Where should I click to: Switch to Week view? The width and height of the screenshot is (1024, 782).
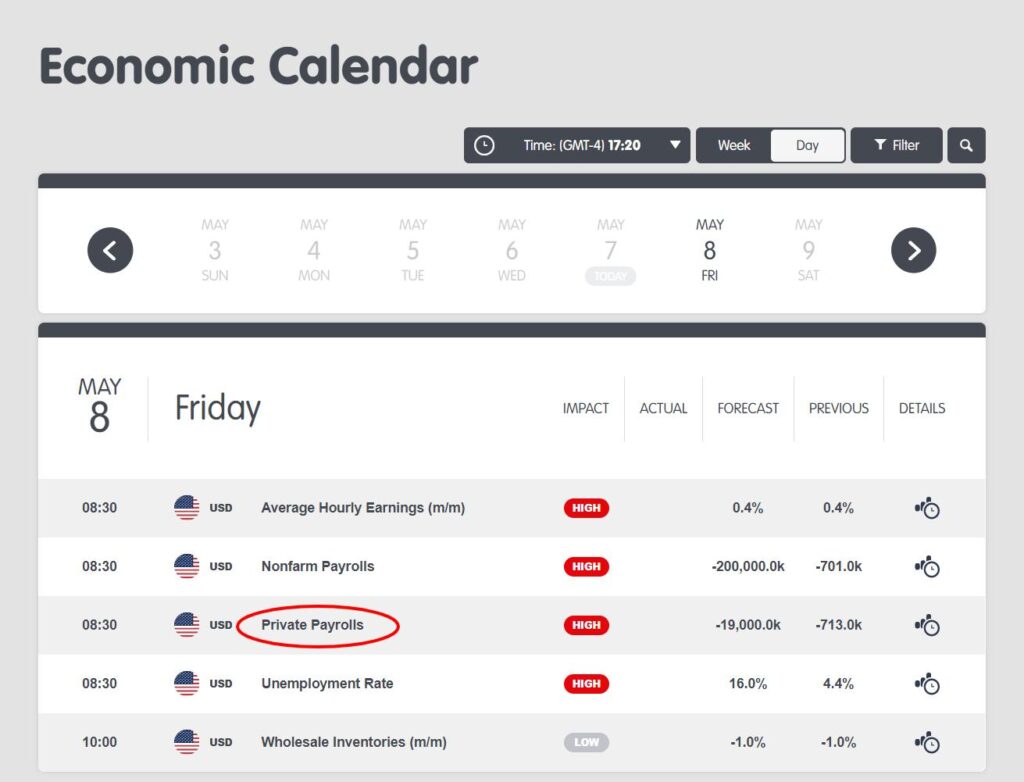tap(733, 145)
